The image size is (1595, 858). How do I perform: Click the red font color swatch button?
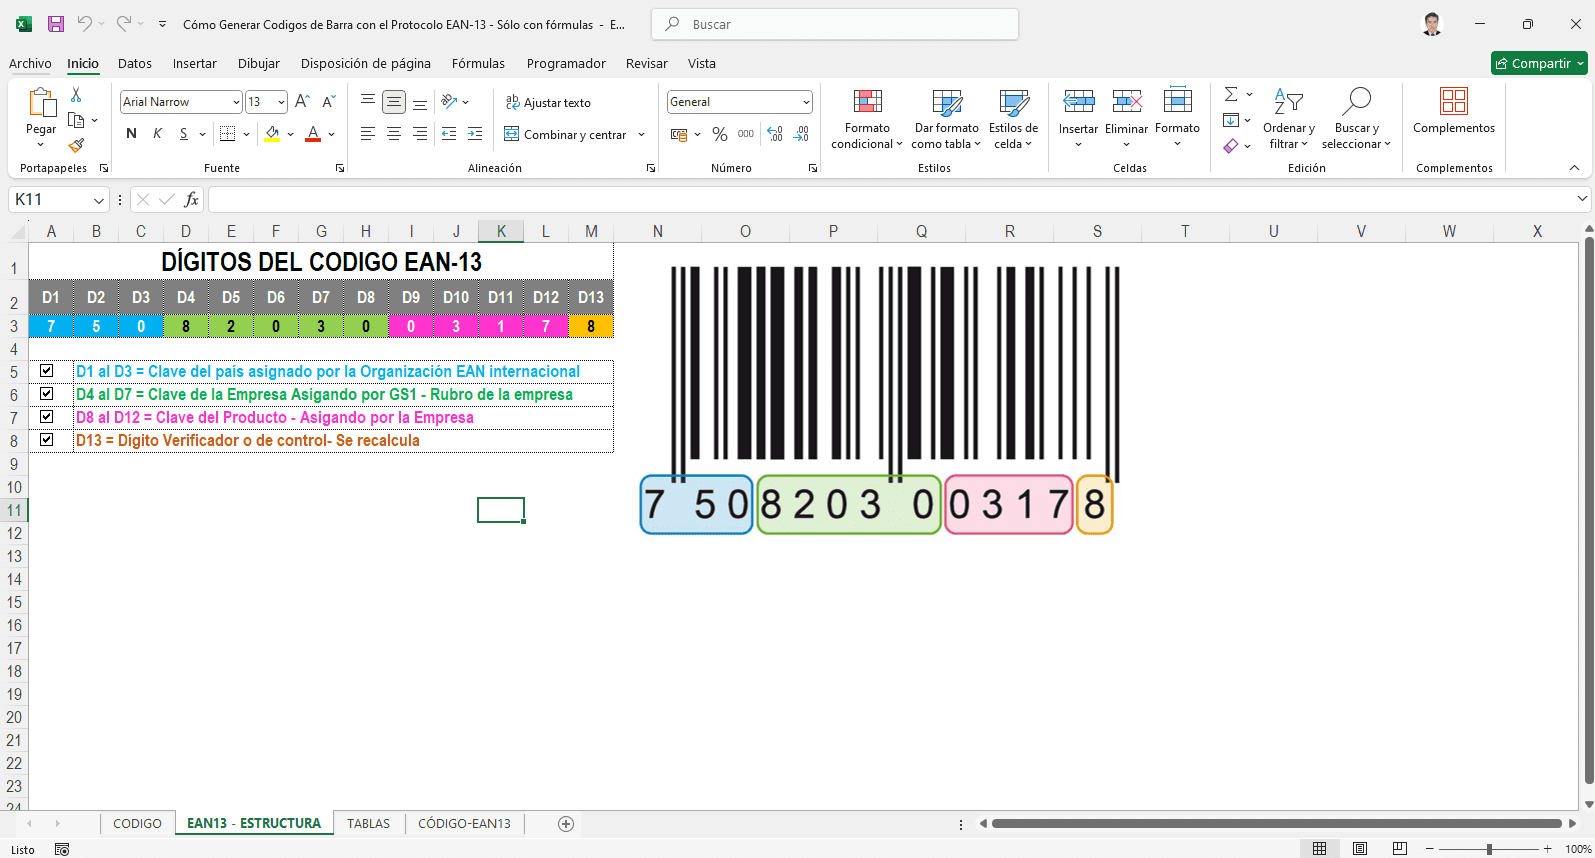click(313, 134)
